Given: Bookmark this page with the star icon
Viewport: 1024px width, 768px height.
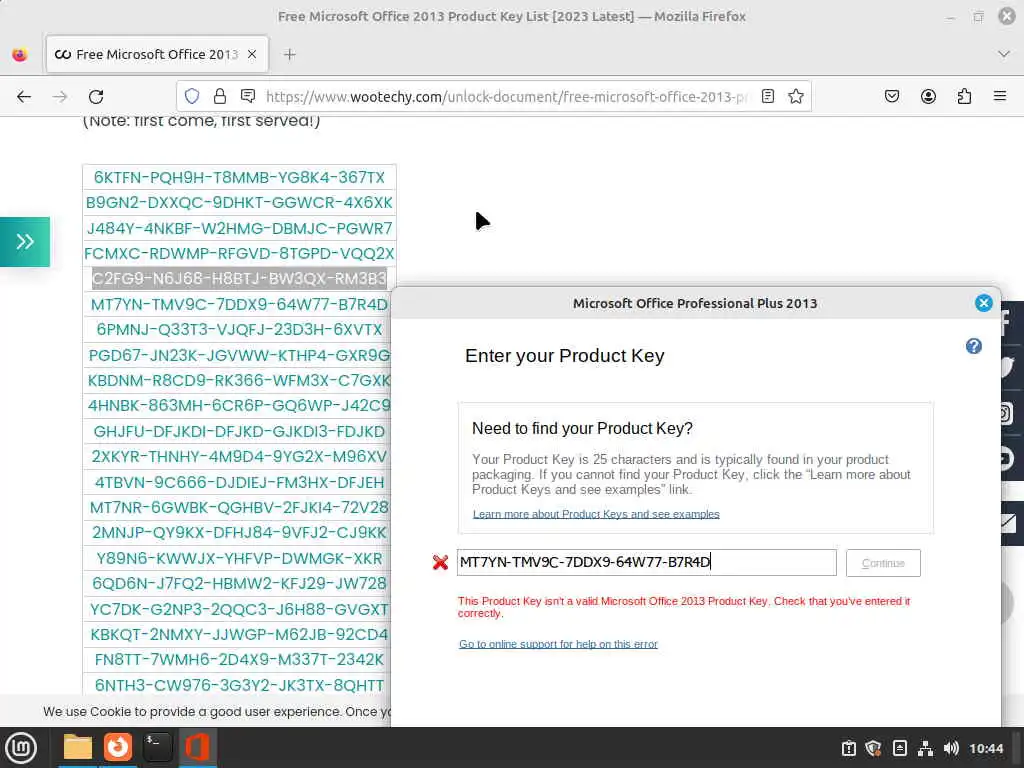Looking at the screenshot, I should tap(795, 97).
